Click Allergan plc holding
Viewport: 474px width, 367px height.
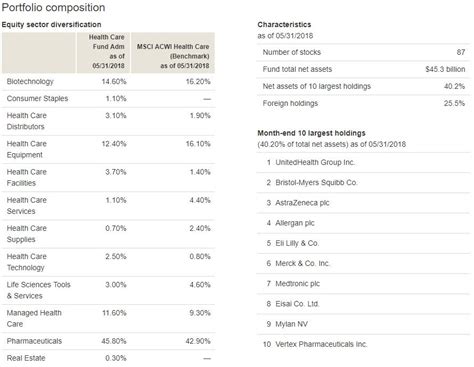pos(295,223)
